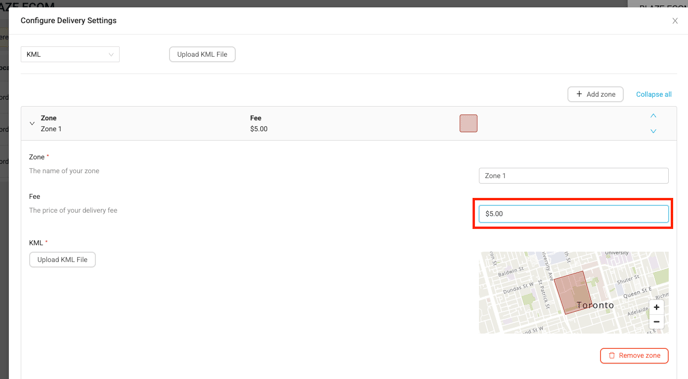The width and height of the screenshot is (688, 379).
Task: Click the top Upload KML File button
Action: pos(202,54)
